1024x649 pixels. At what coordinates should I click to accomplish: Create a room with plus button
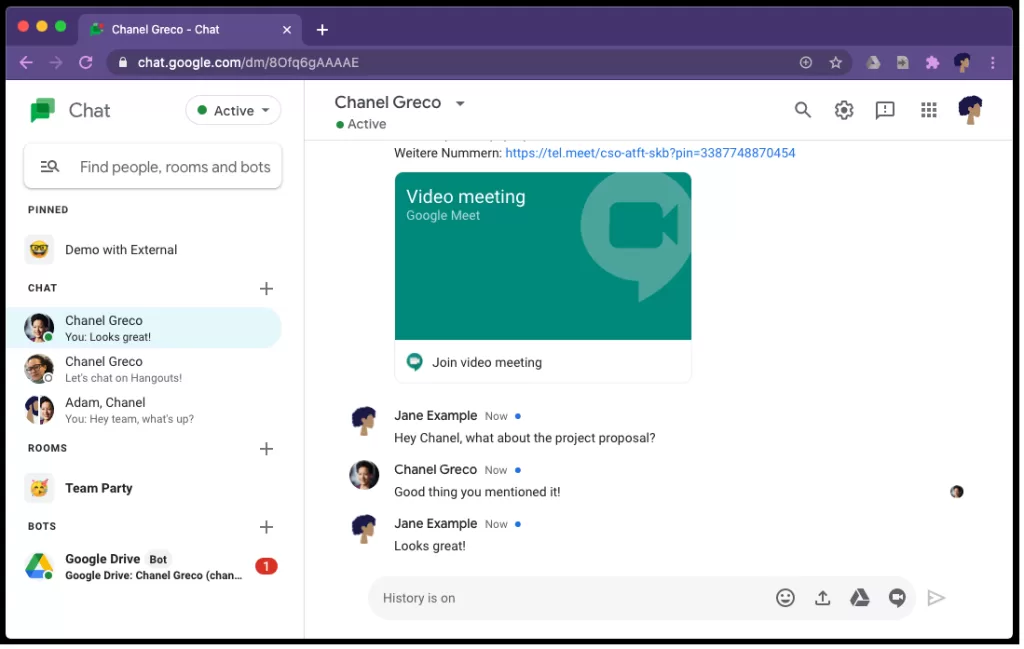[266, 449]
